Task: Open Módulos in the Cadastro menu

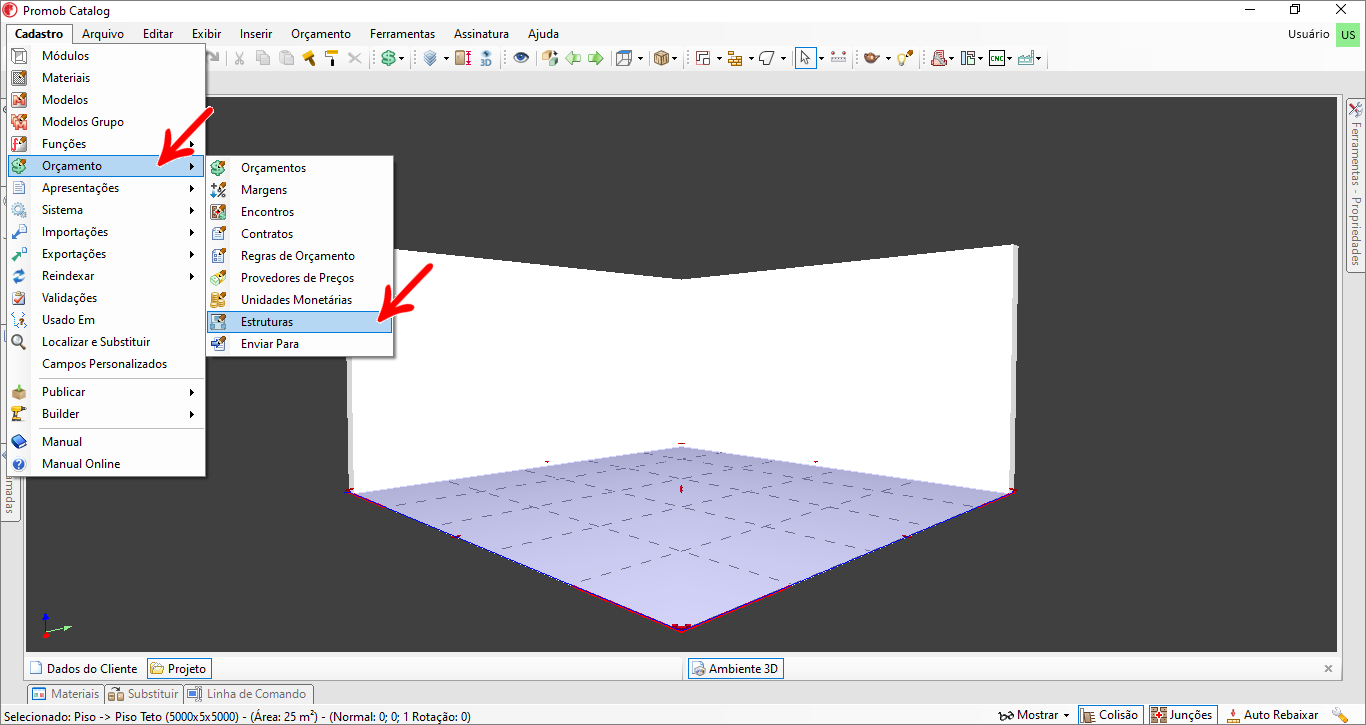Action: (106, 56)
